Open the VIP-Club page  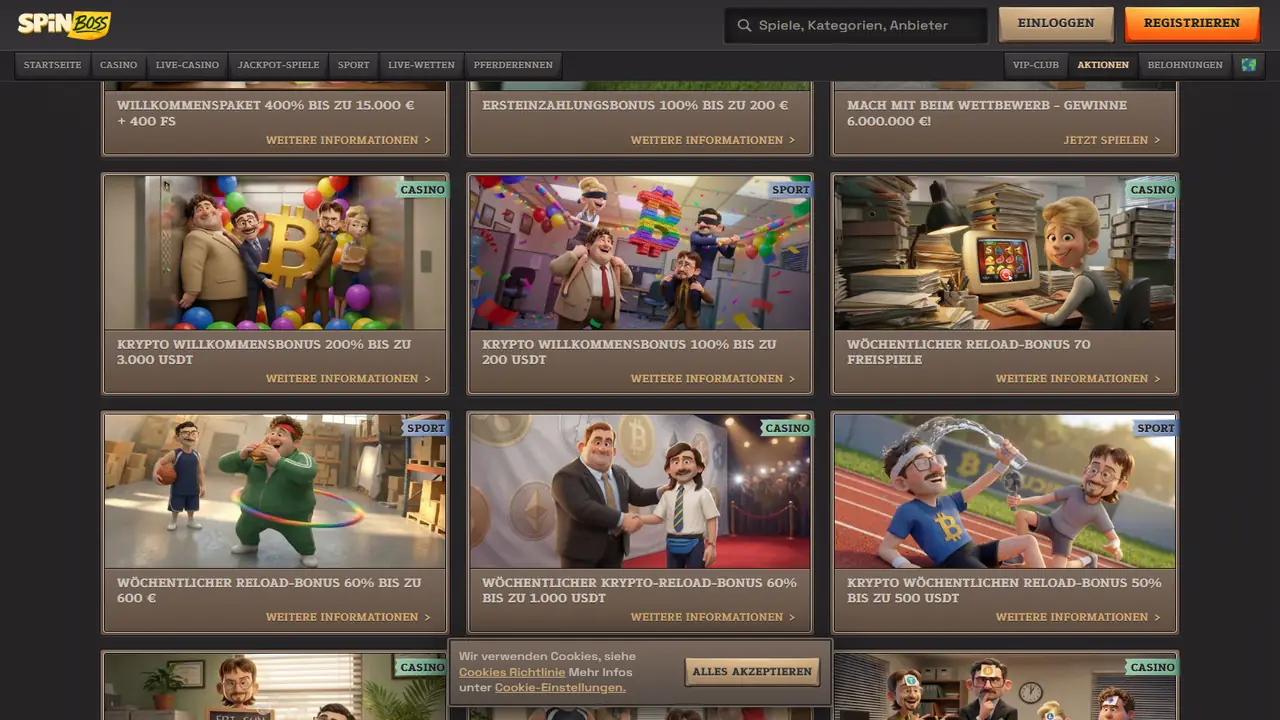pyautogui.click(x=1036, y=65)
